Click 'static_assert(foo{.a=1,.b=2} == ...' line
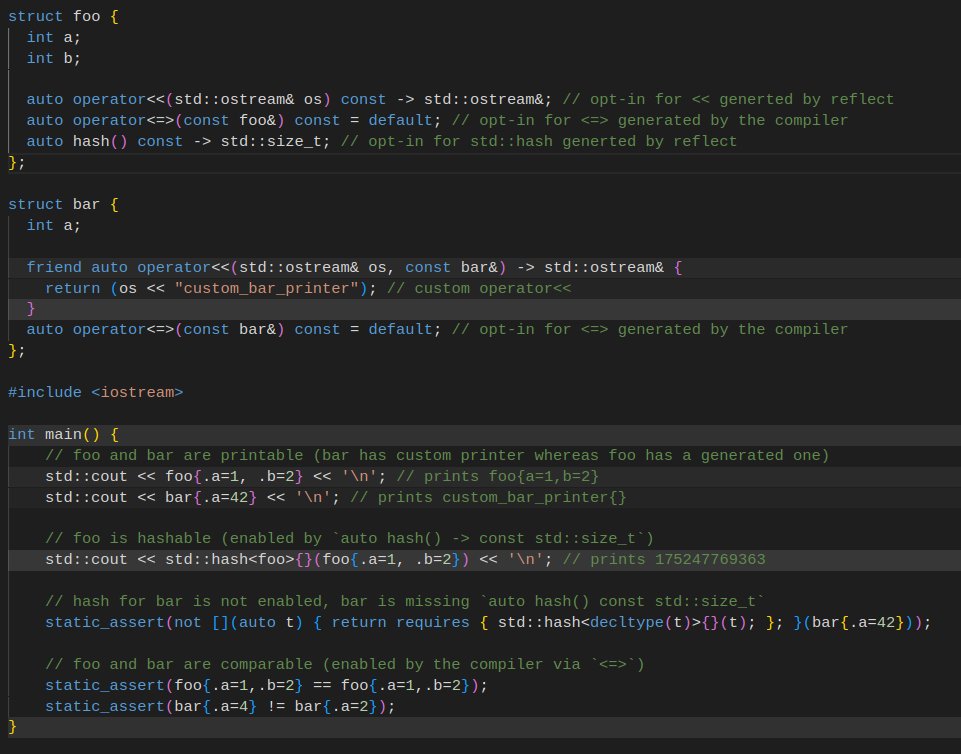The width and height of the screenshot is (961, 754). 266,685
